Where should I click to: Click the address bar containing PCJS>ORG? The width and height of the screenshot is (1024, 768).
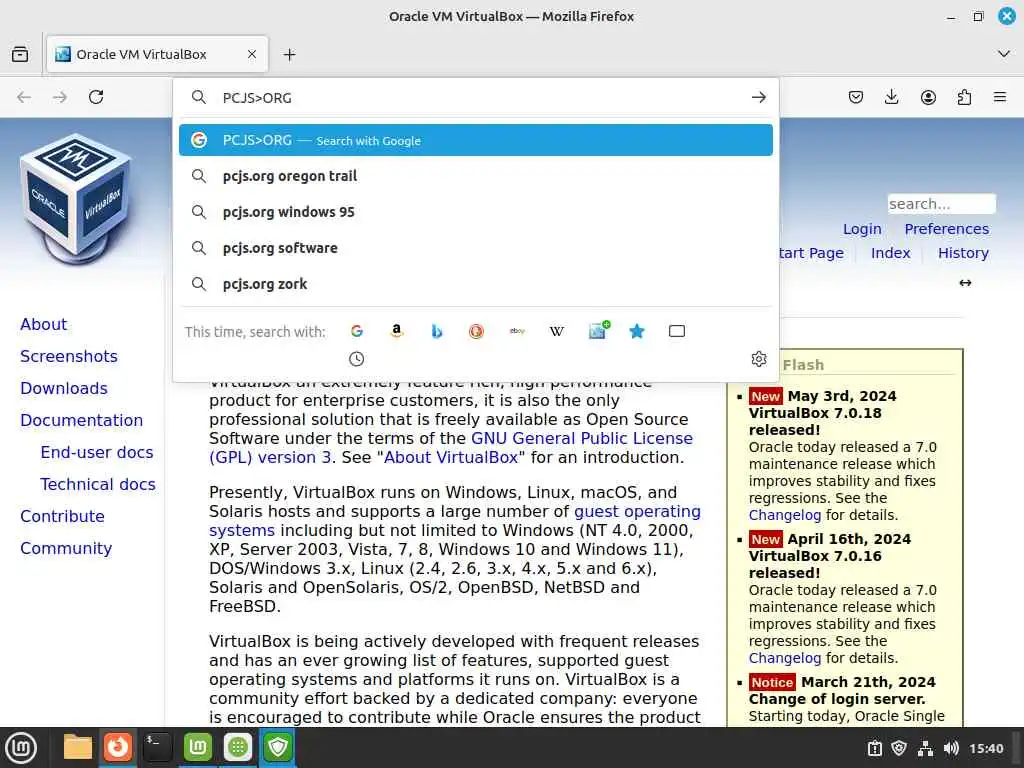click(x=476, y=98)
